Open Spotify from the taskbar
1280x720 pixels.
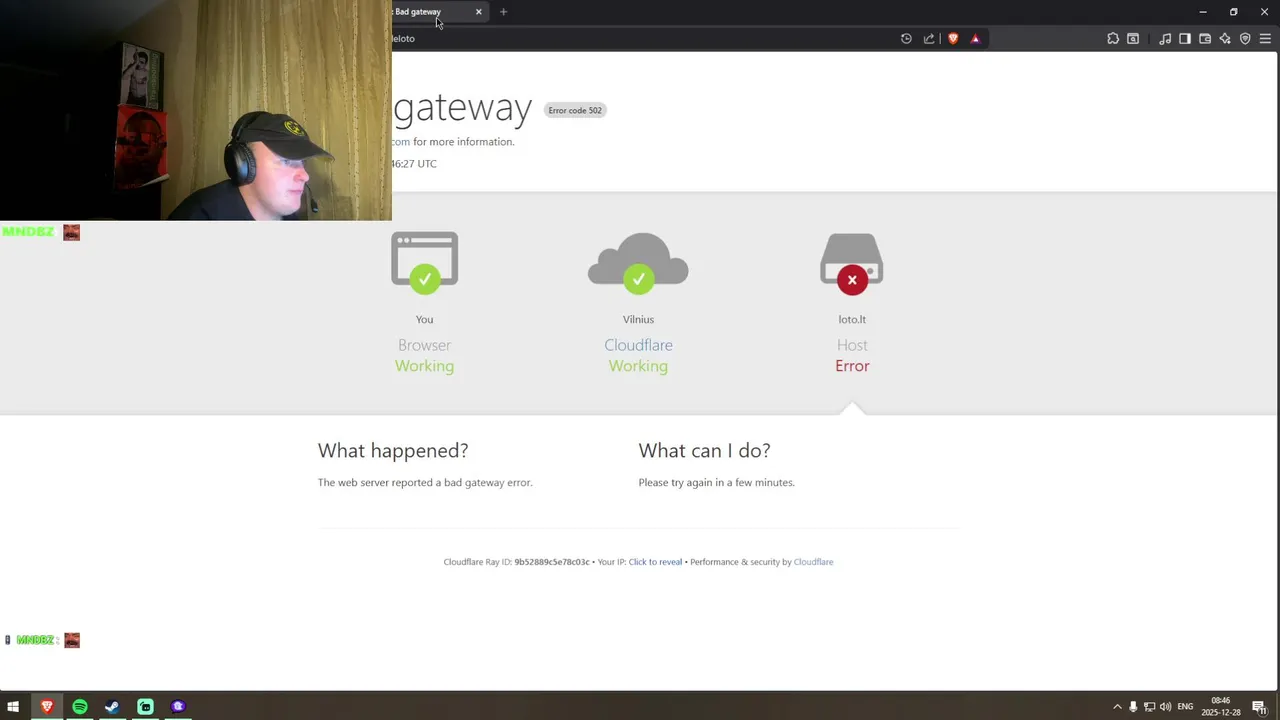coord(79,706)
